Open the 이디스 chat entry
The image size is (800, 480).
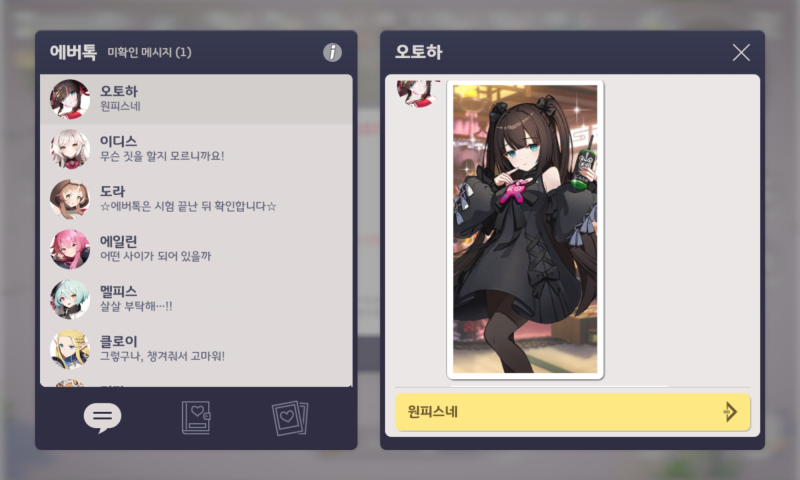[196, 149]
